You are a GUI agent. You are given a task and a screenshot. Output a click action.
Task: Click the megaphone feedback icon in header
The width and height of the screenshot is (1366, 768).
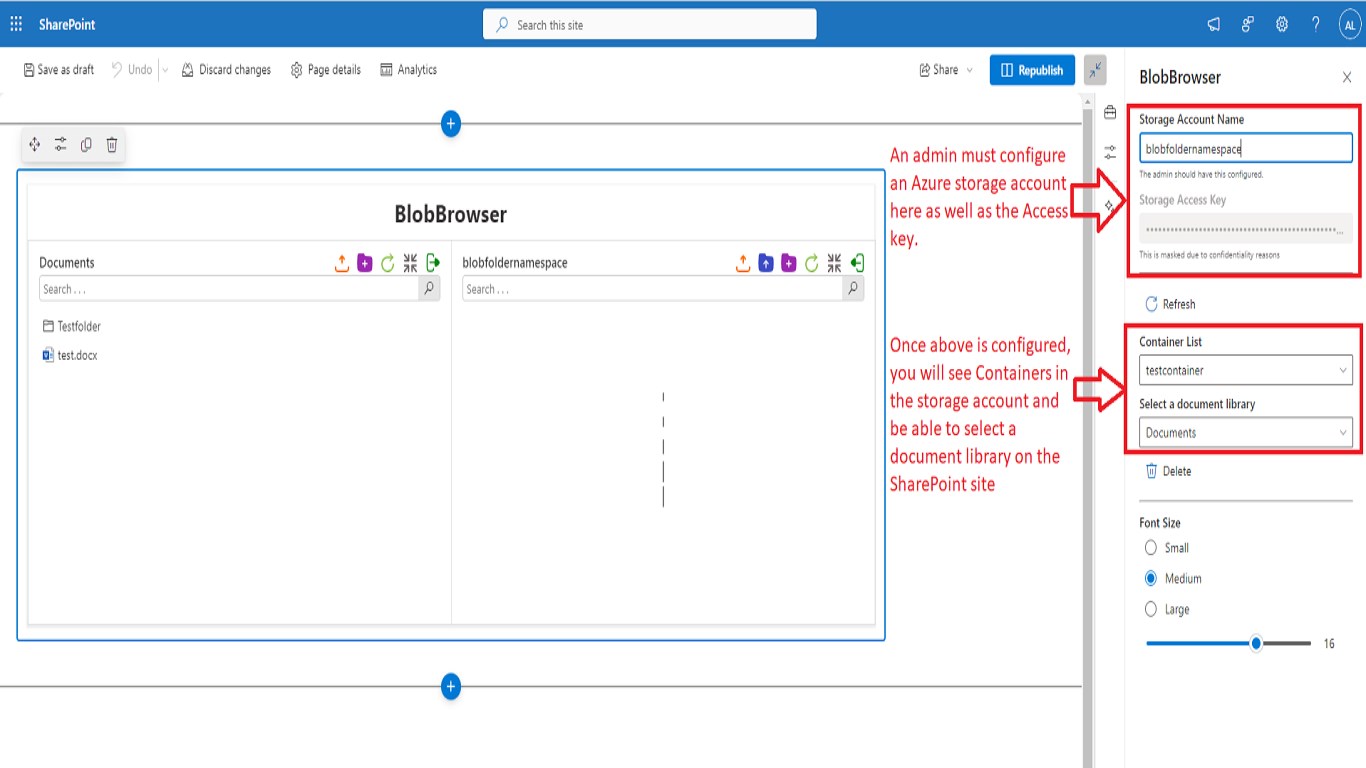click(x=1214, y=25)
